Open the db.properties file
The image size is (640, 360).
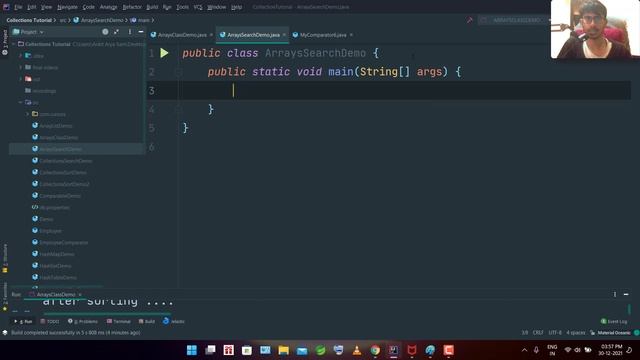pos(54,208)
